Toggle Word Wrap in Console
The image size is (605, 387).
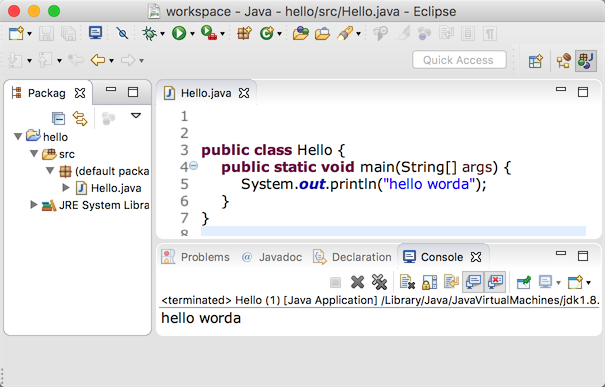[x=451, y=282]
